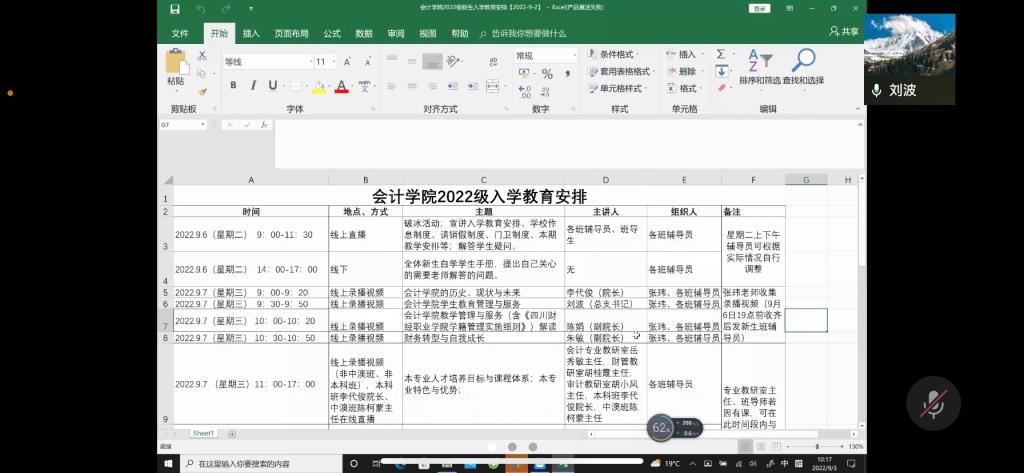Open Find and Select magnifier
The height and width of the screenshot is (473, 1024).
pyautogui.click(x=803, y=68)
